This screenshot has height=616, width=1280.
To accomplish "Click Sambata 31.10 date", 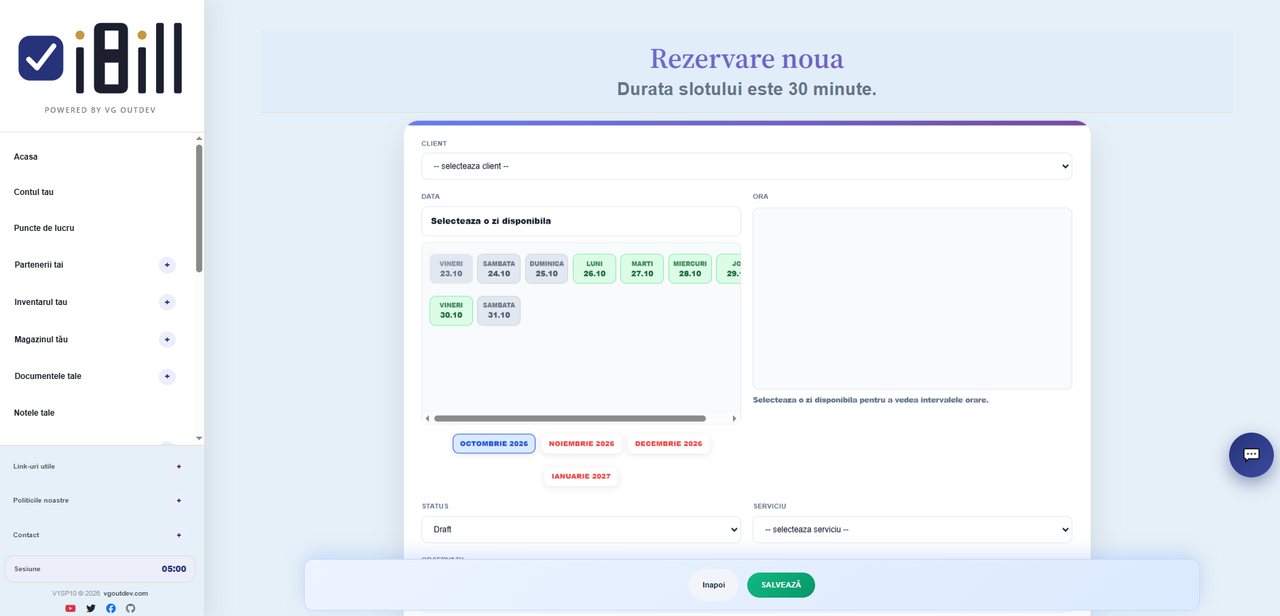I will (499, 311).
